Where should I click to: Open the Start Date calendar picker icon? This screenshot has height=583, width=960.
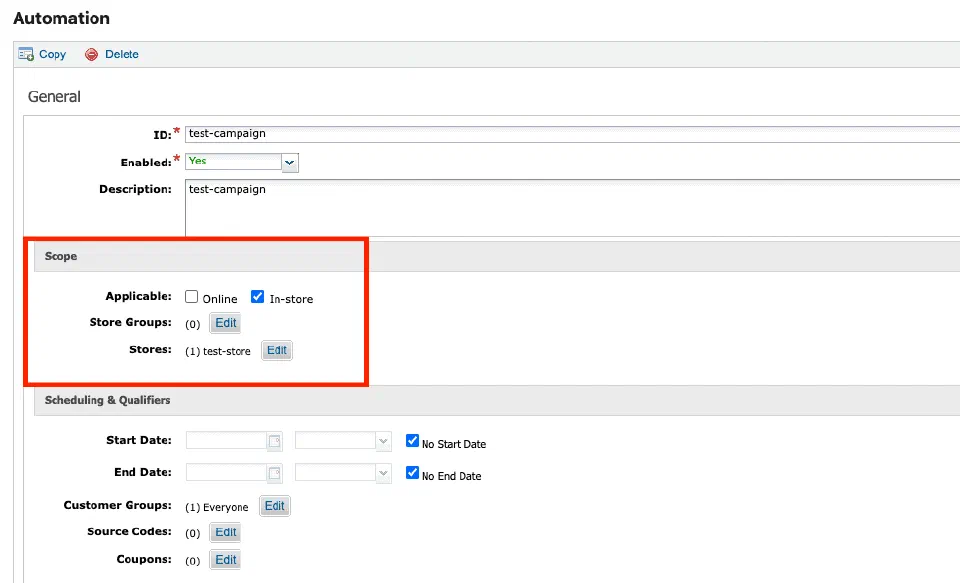pos(274,441)
